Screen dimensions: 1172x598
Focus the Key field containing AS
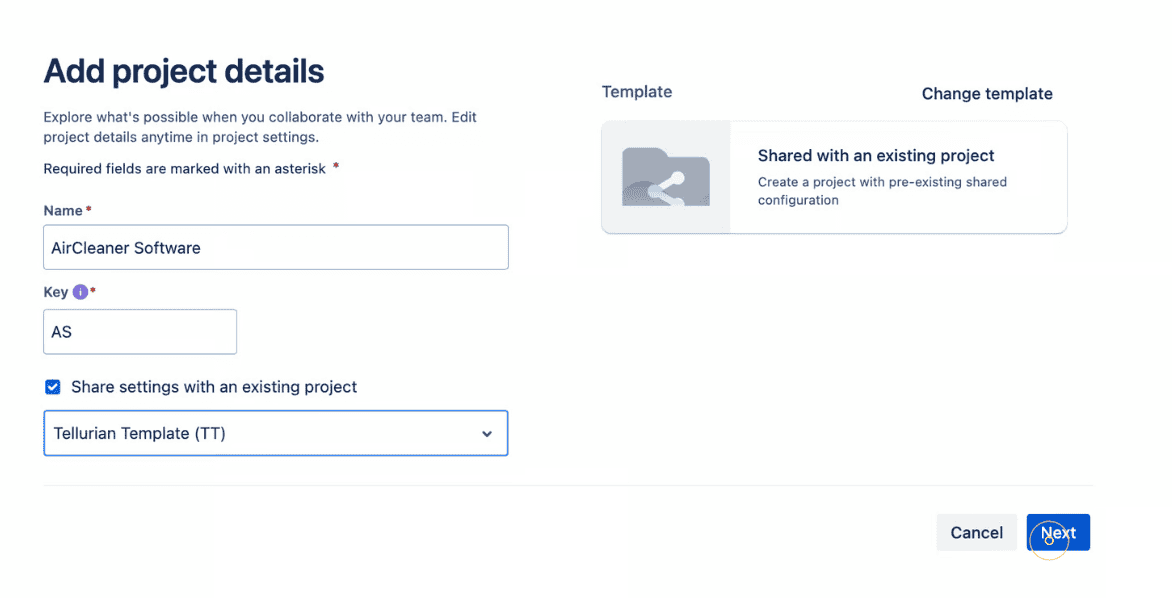(140, 332)
